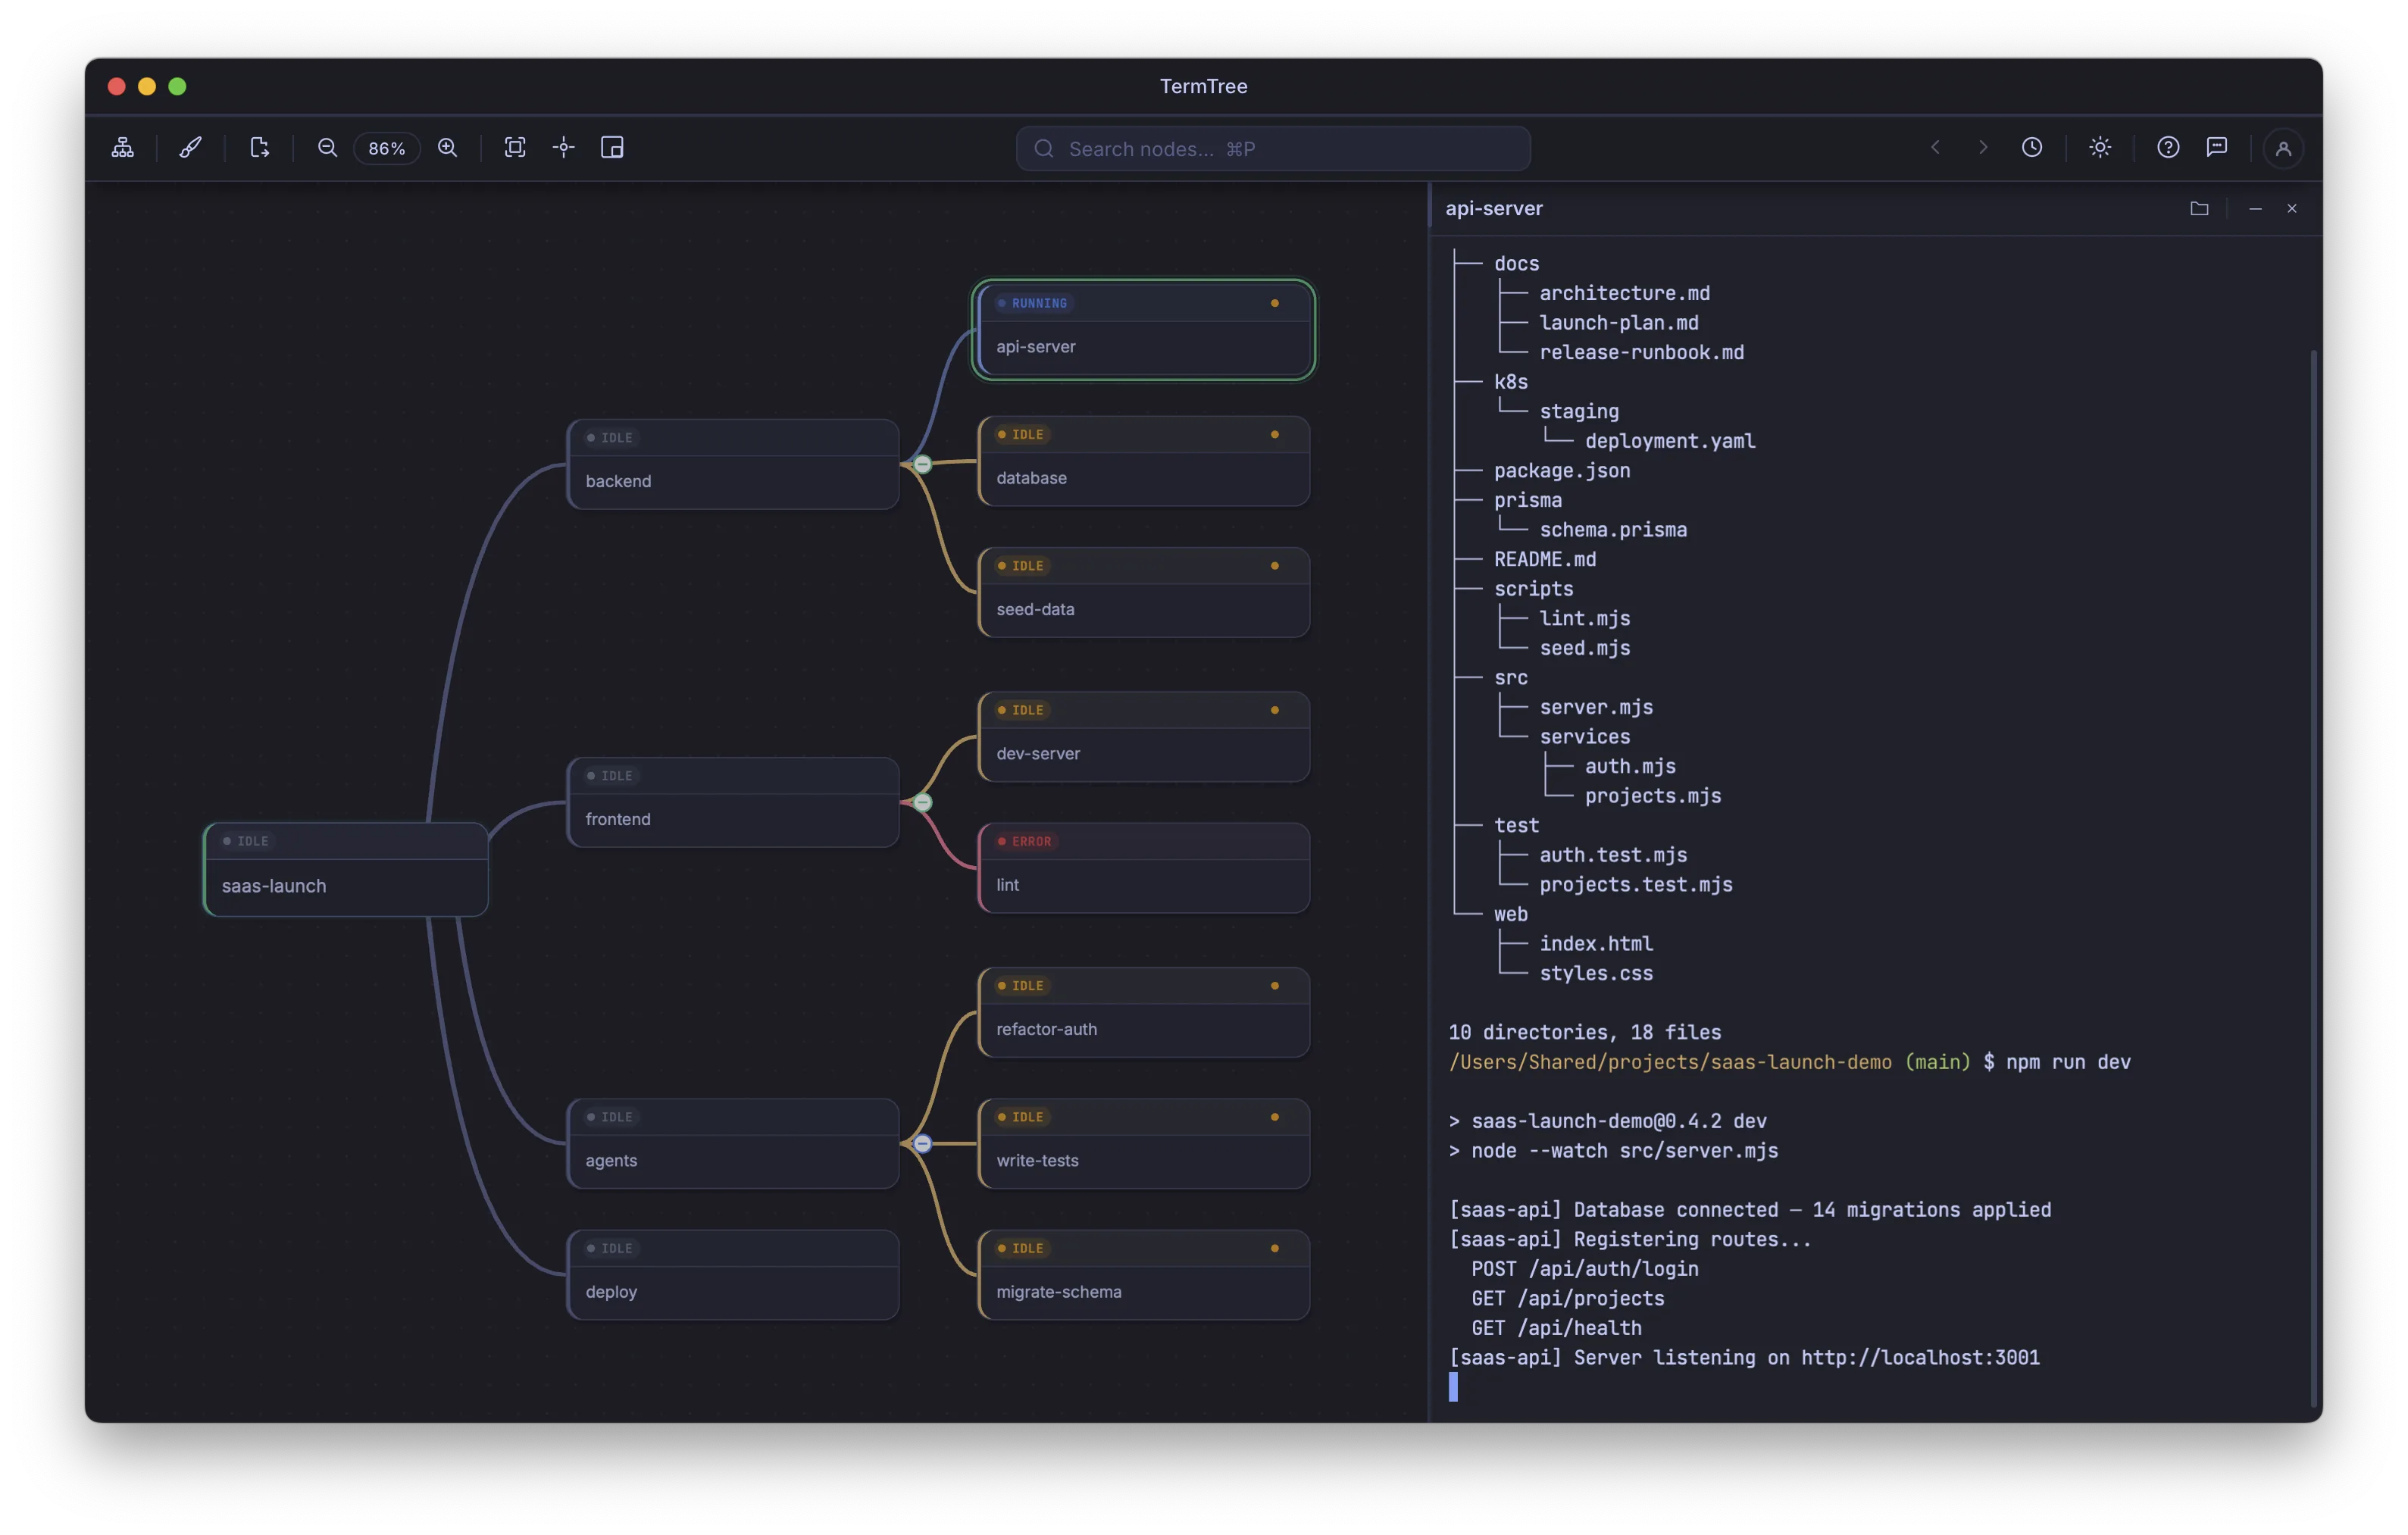Image resolution: width=2408 pixels, height=1535 pixels.
Task: Click 'projects.test.mjs' in terminal output
Action: click(1636, 885)
